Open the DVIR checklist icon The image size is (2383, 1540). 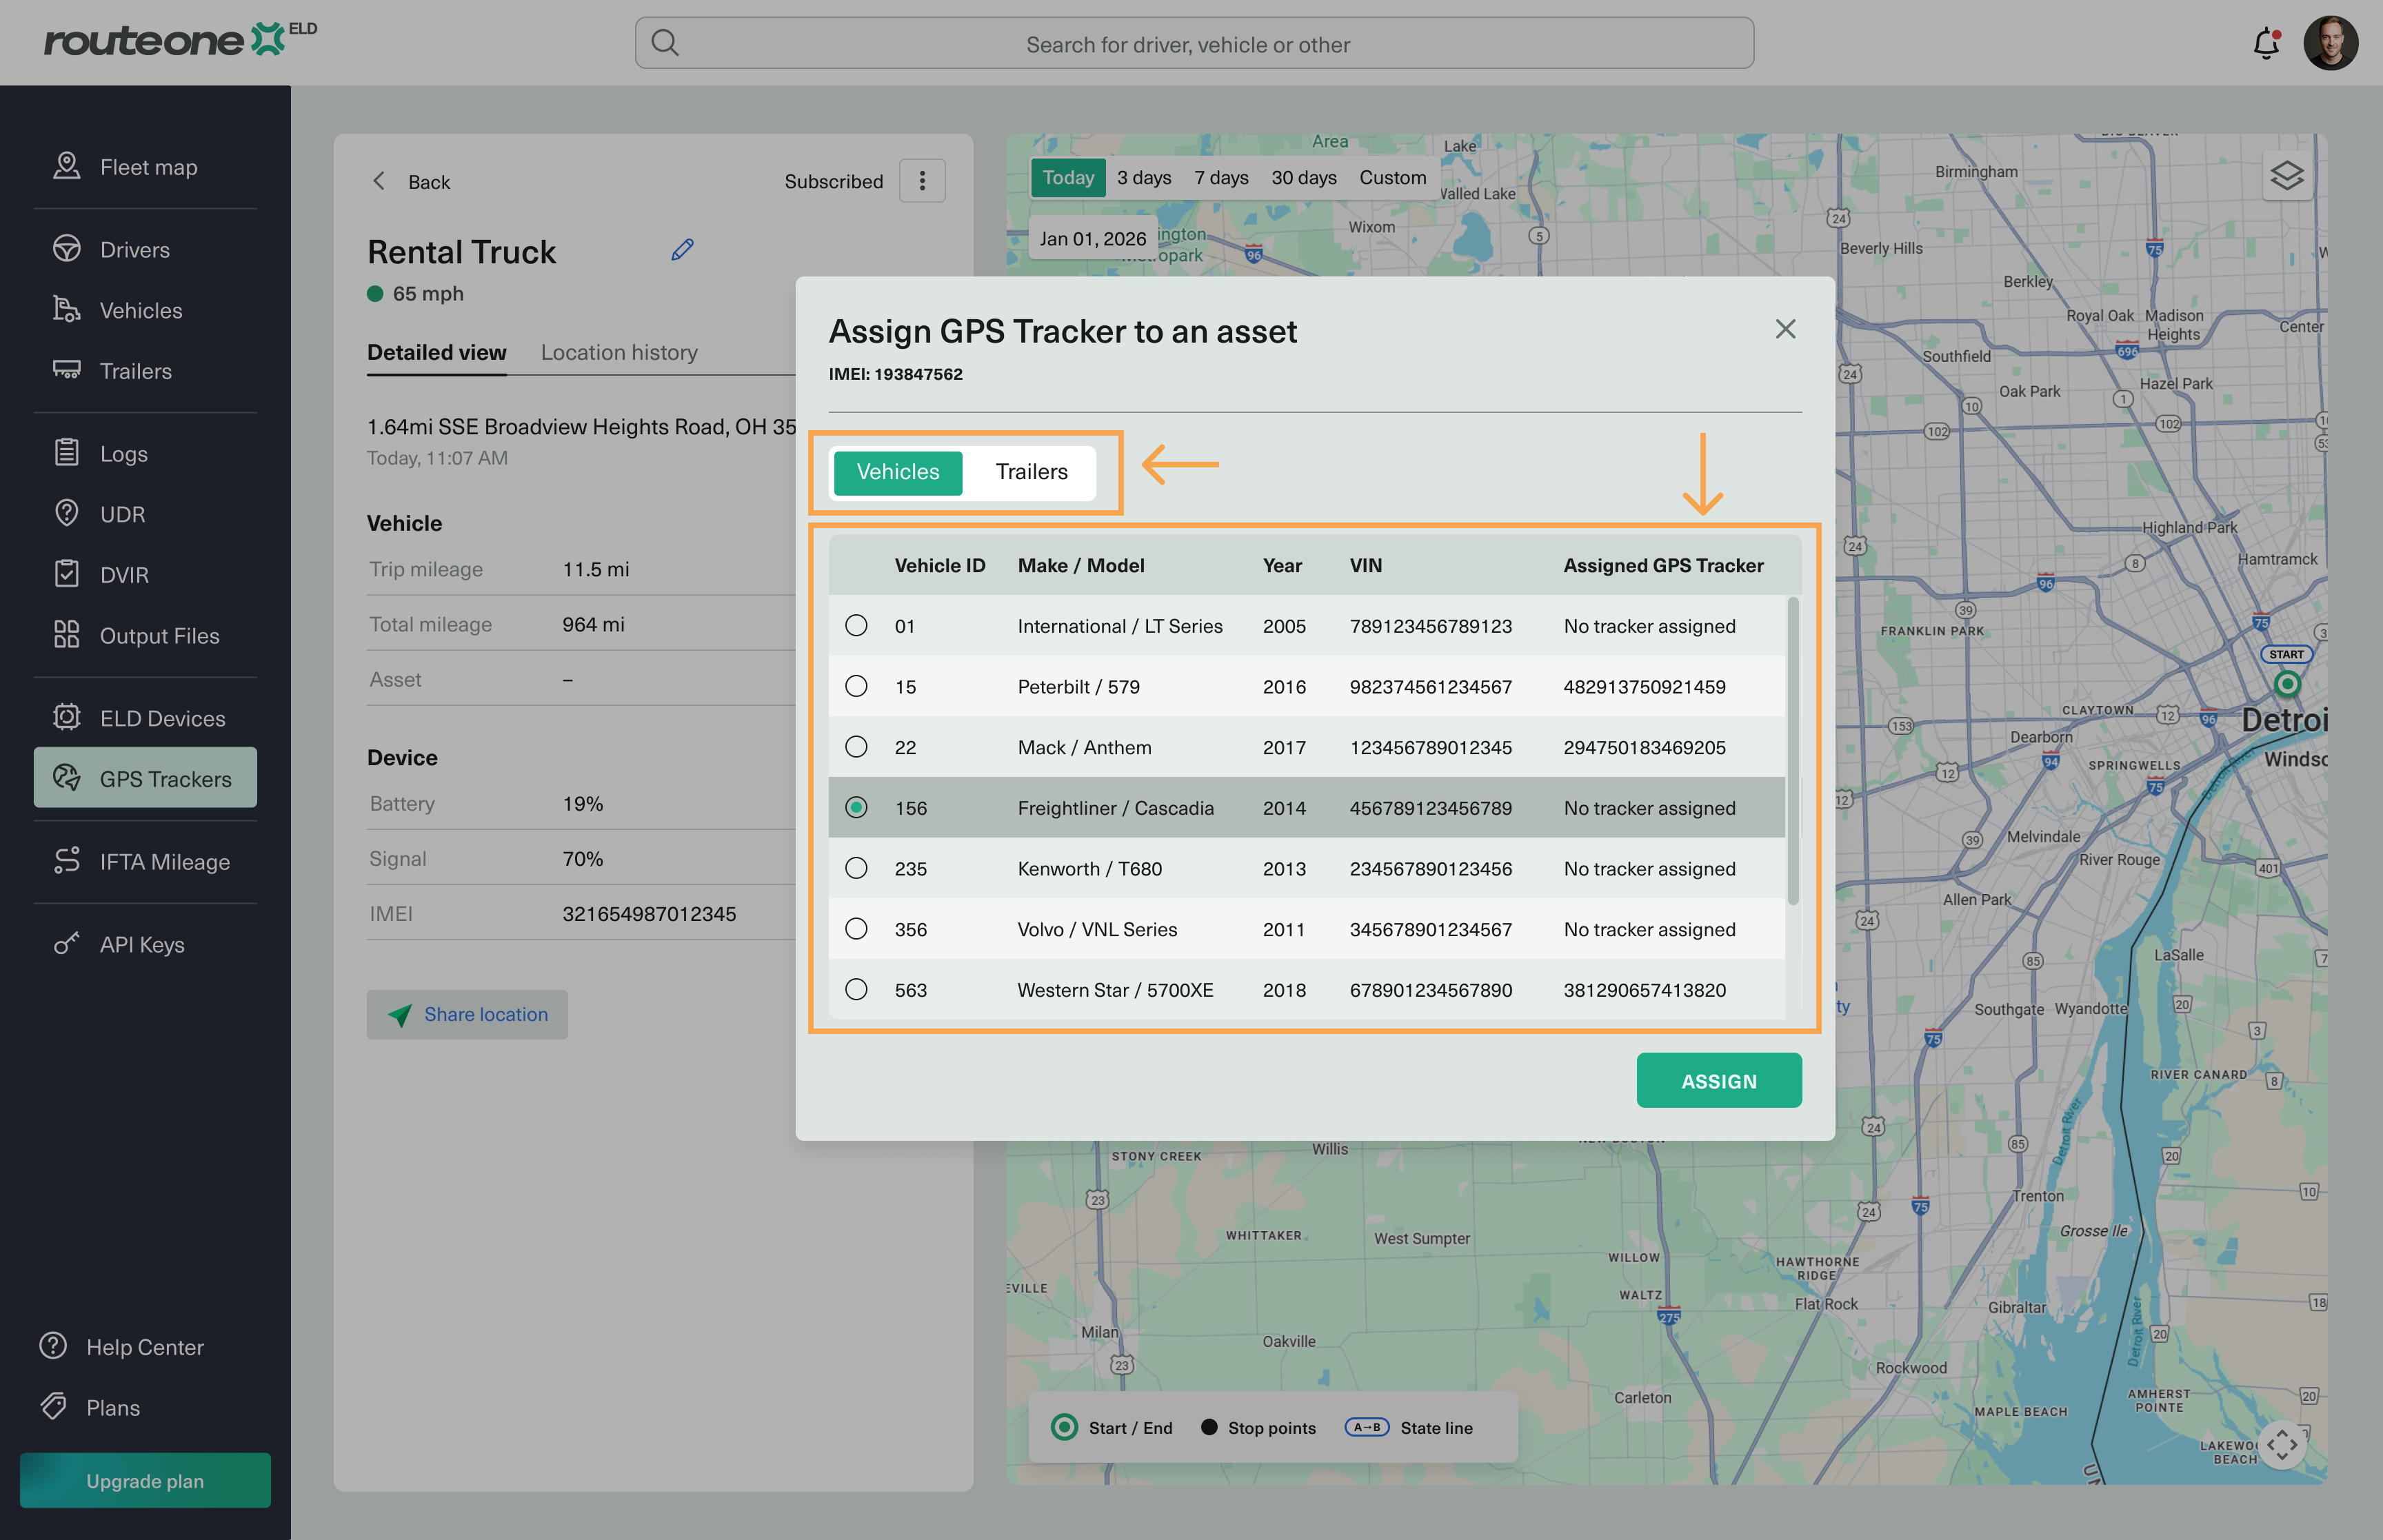tap(67, 574)
